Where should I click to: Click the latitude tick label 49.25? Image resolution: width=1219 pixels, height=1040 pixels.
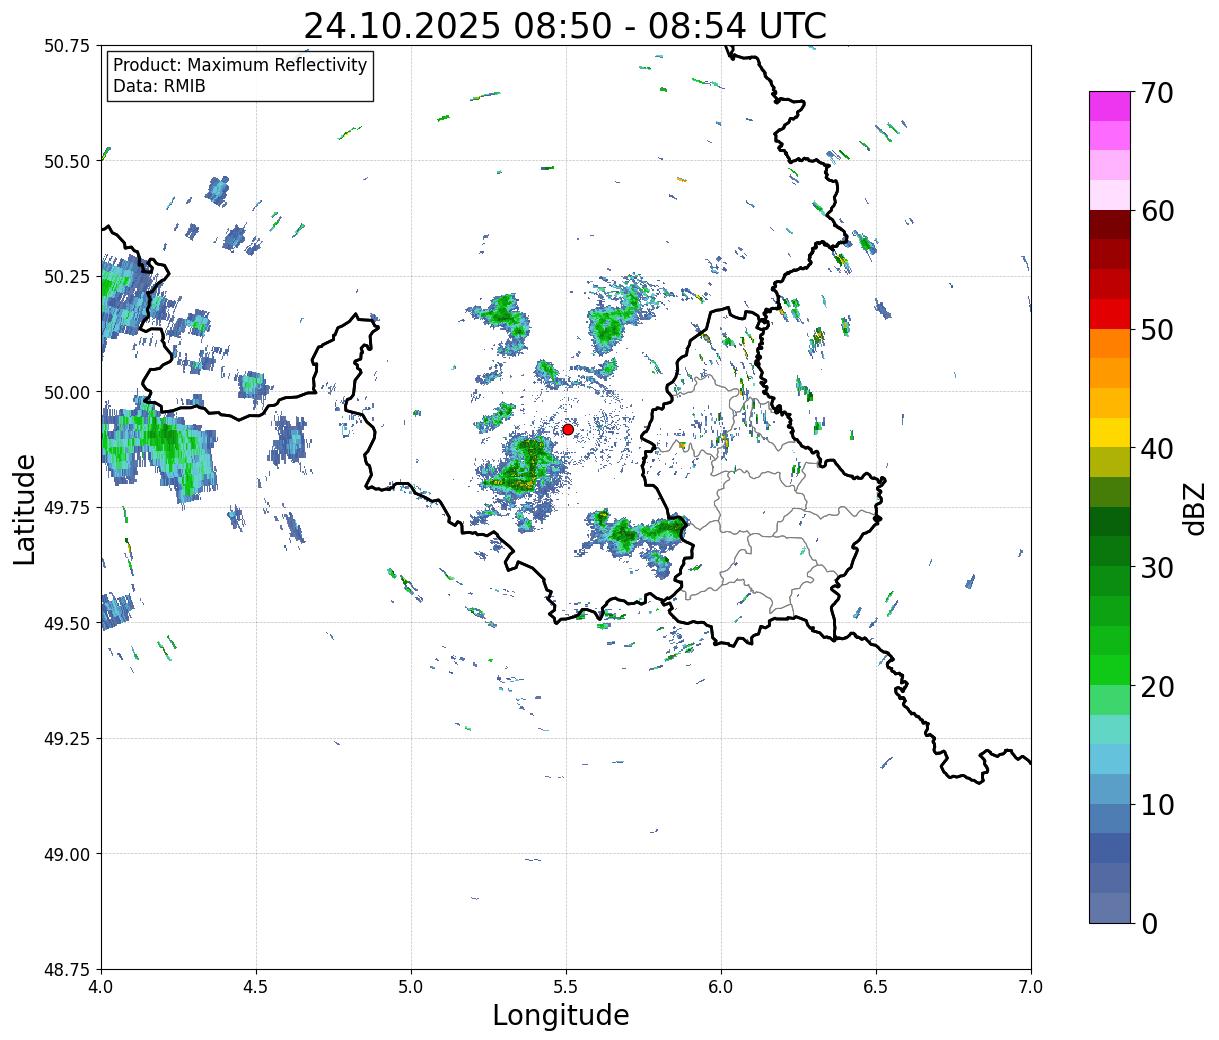[67, 739]
